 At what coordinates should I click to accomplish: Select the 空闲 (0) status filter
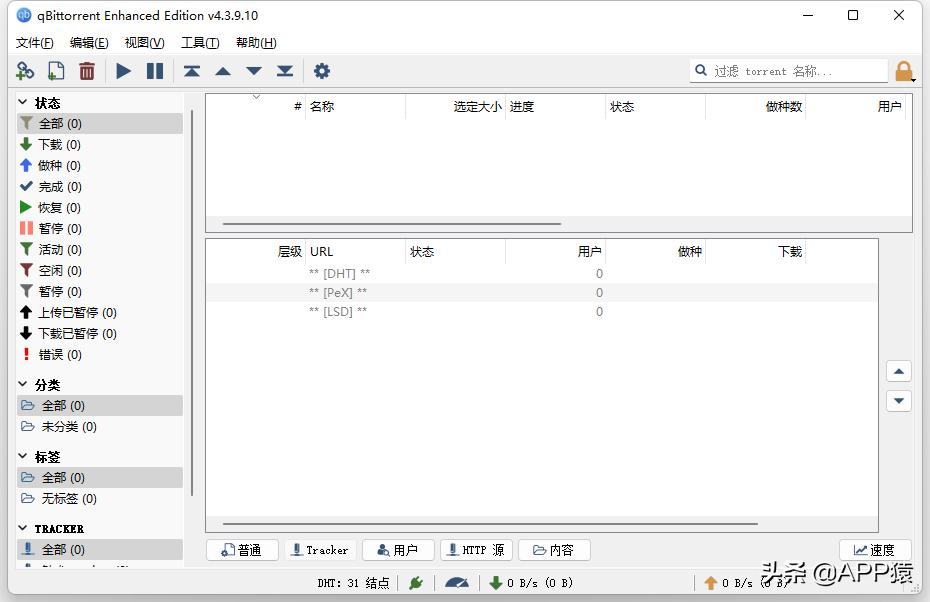pos(100,270)
